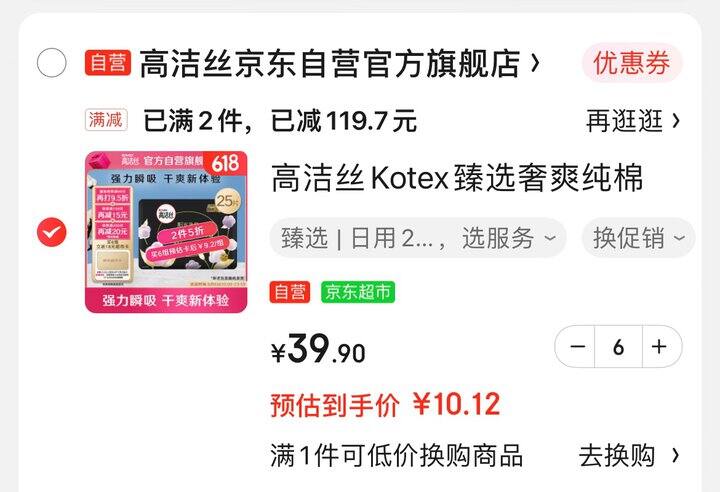Viewport: 720px width, 492px height.
Task: Open the 高洁丝京东自营官方旗舰店 store page
Action: click(330, 63)
